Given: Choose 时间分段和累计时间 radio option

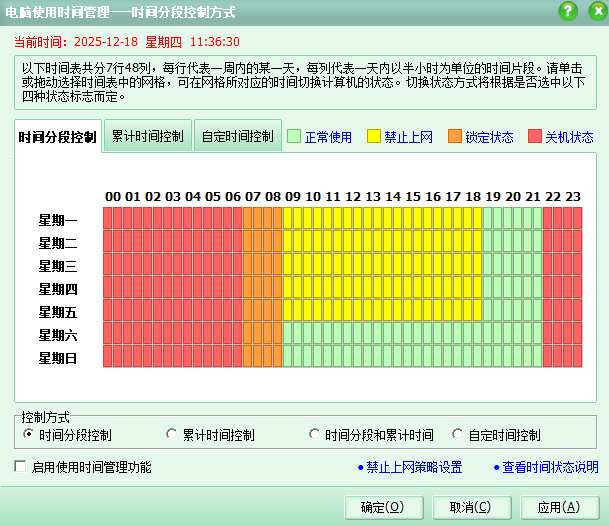Looking at the screenshot, I should pos(315,435).
